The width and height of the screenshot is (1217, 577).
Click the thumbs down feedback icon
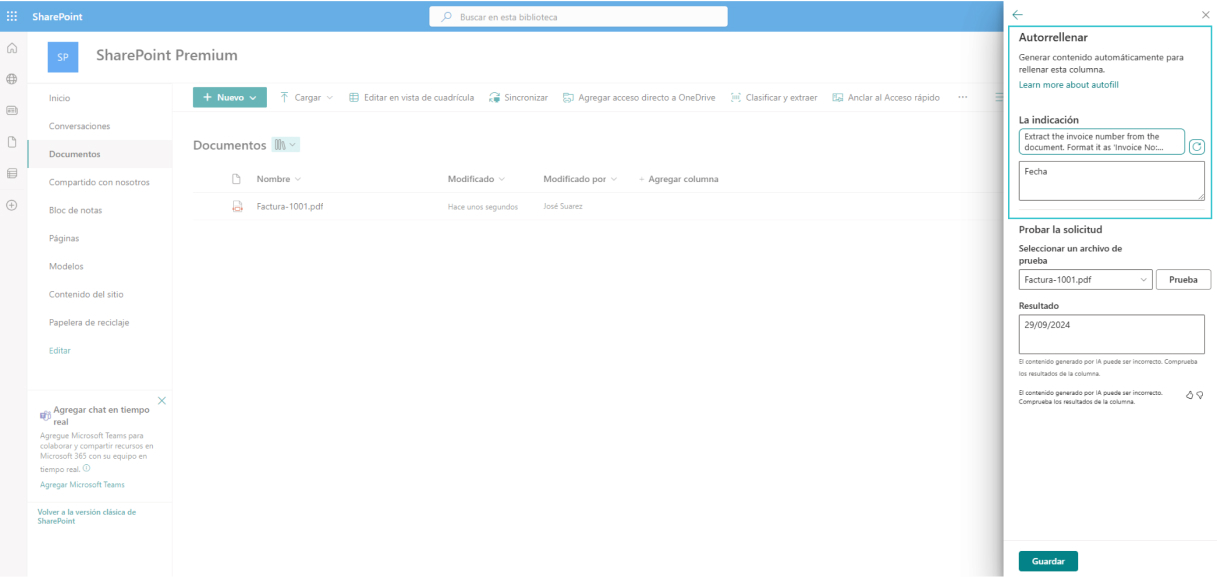pyautogui.click(x=1200, y=395)
